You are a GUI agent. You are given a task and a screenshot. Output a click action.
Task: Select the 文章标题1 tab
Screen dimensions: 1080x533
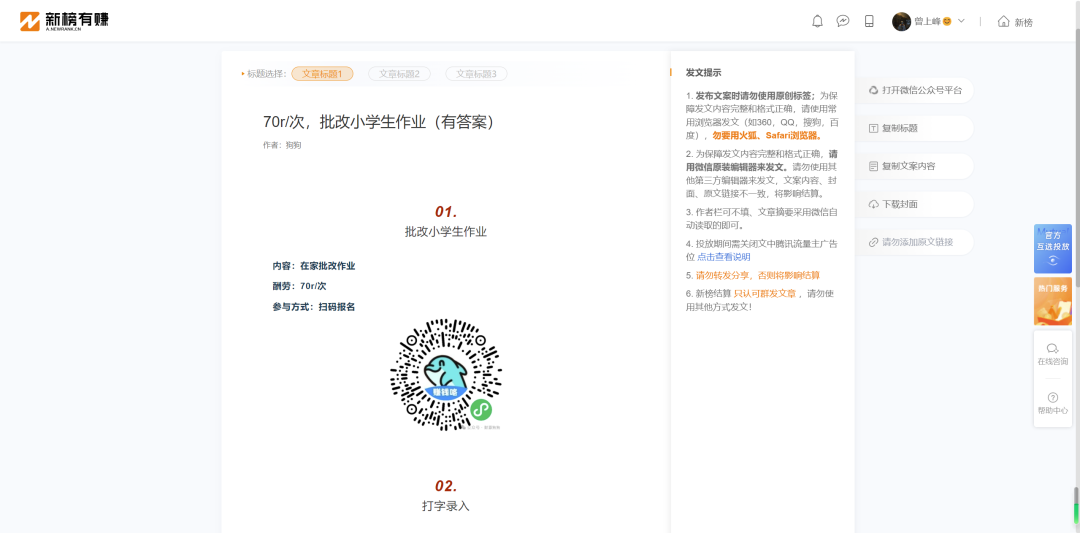(322, 74)
